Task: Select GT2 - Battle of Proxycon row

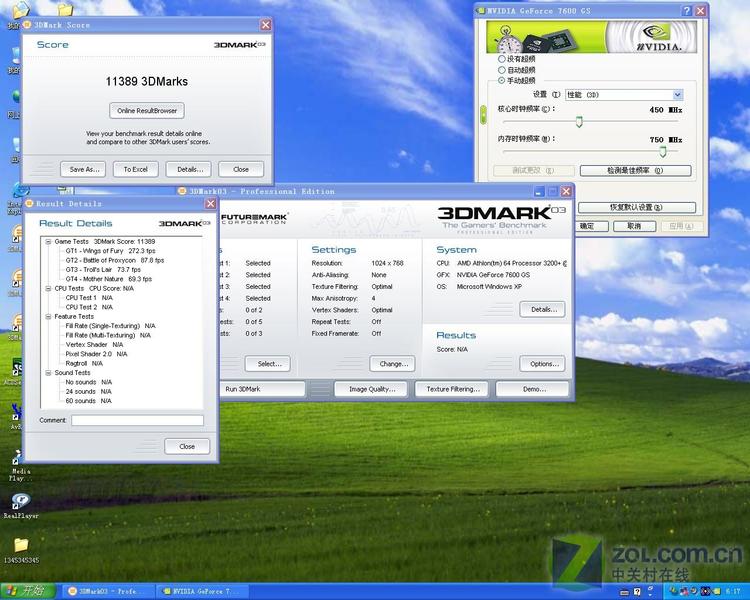Action: click(x=115, y=260)
